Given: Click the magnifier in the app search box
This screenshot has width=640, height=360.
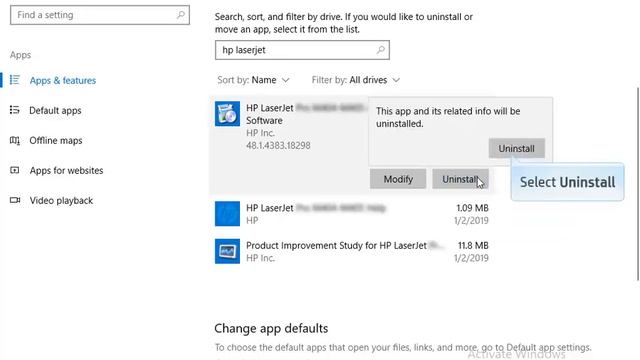Looking at the screenshot, I should [x=380, y=50].
